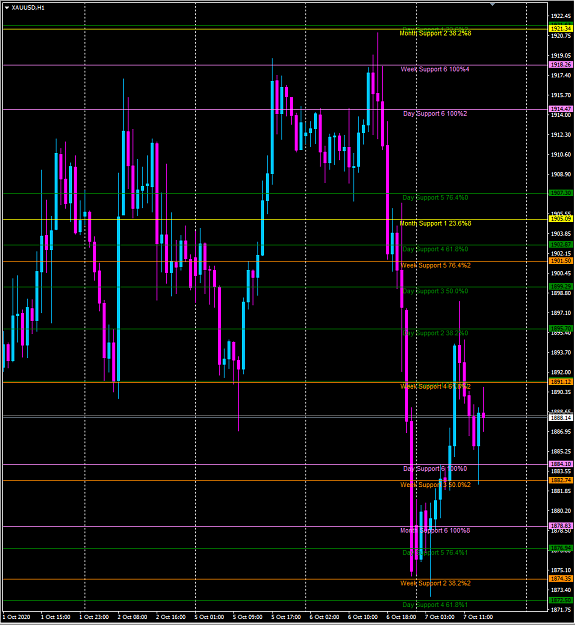Click the orange 1874.35 price tag
The height and width of the screenshot is (625, 575).
561,579
